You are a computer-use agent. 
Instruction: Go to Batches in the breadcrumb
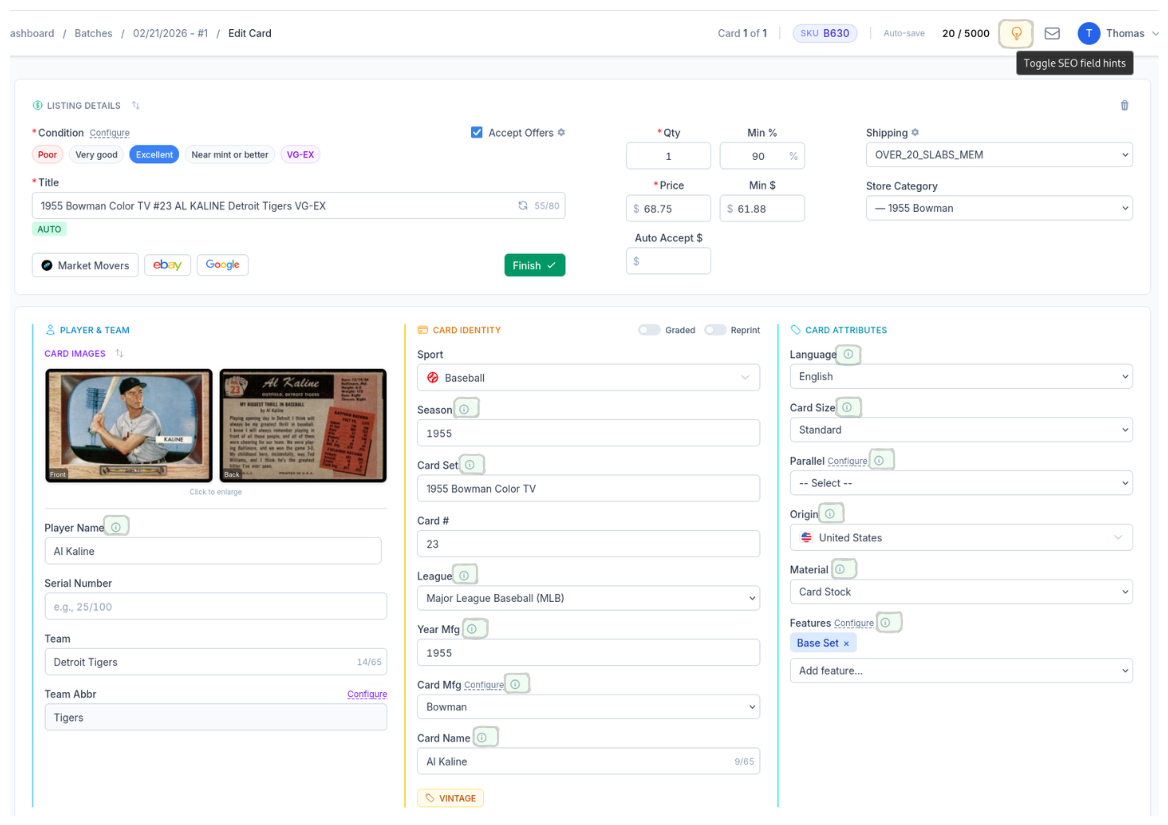[93, 33]
